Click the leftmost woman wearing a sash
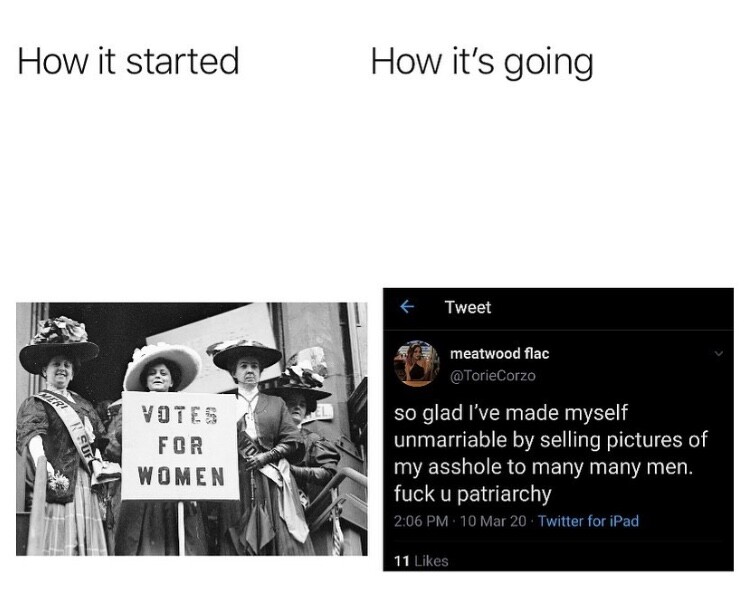 pos(62,440)
